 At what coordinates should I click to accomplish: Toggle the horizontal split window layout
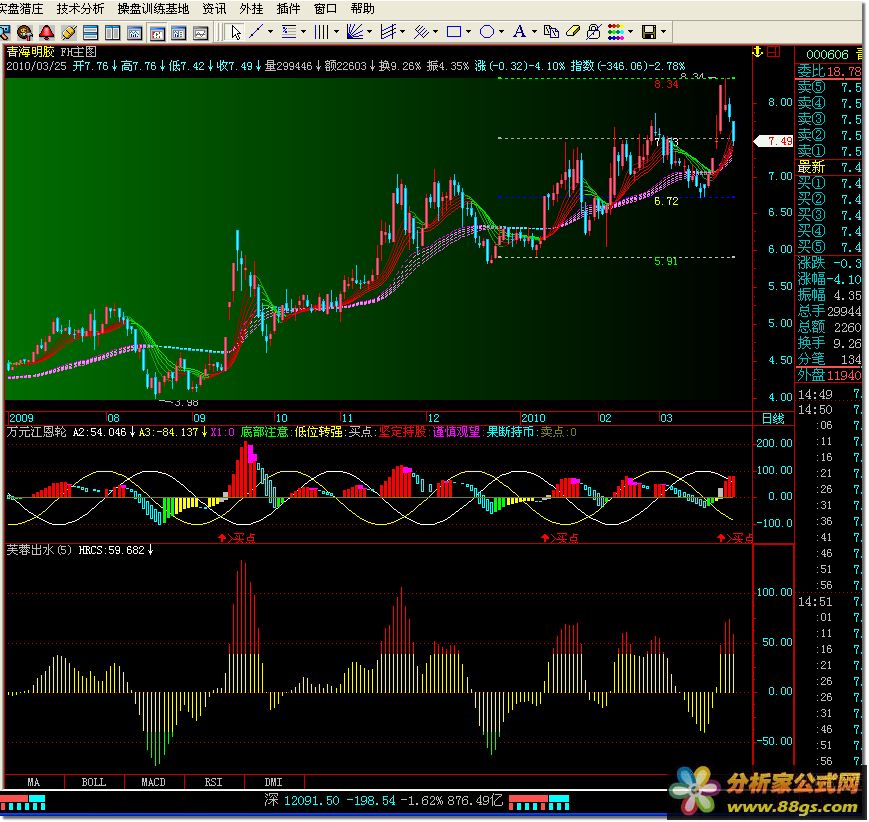90,32
